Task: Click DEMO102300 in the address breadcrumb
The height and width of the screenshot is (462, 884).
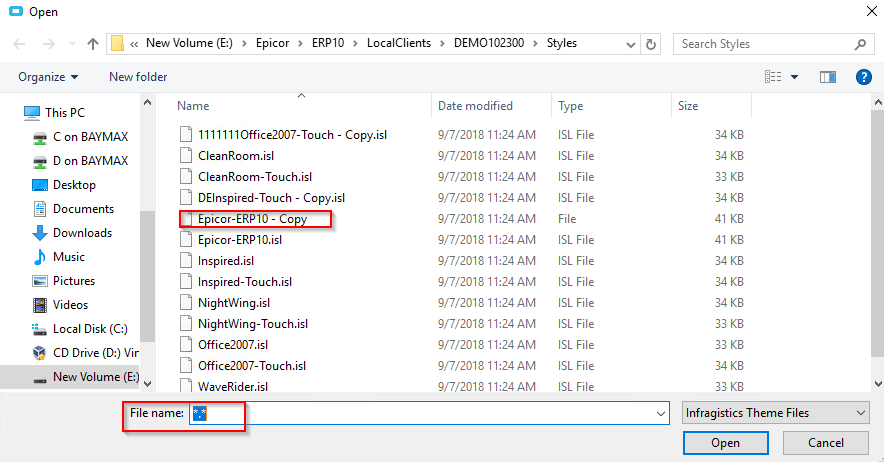Action: point(489,43)
